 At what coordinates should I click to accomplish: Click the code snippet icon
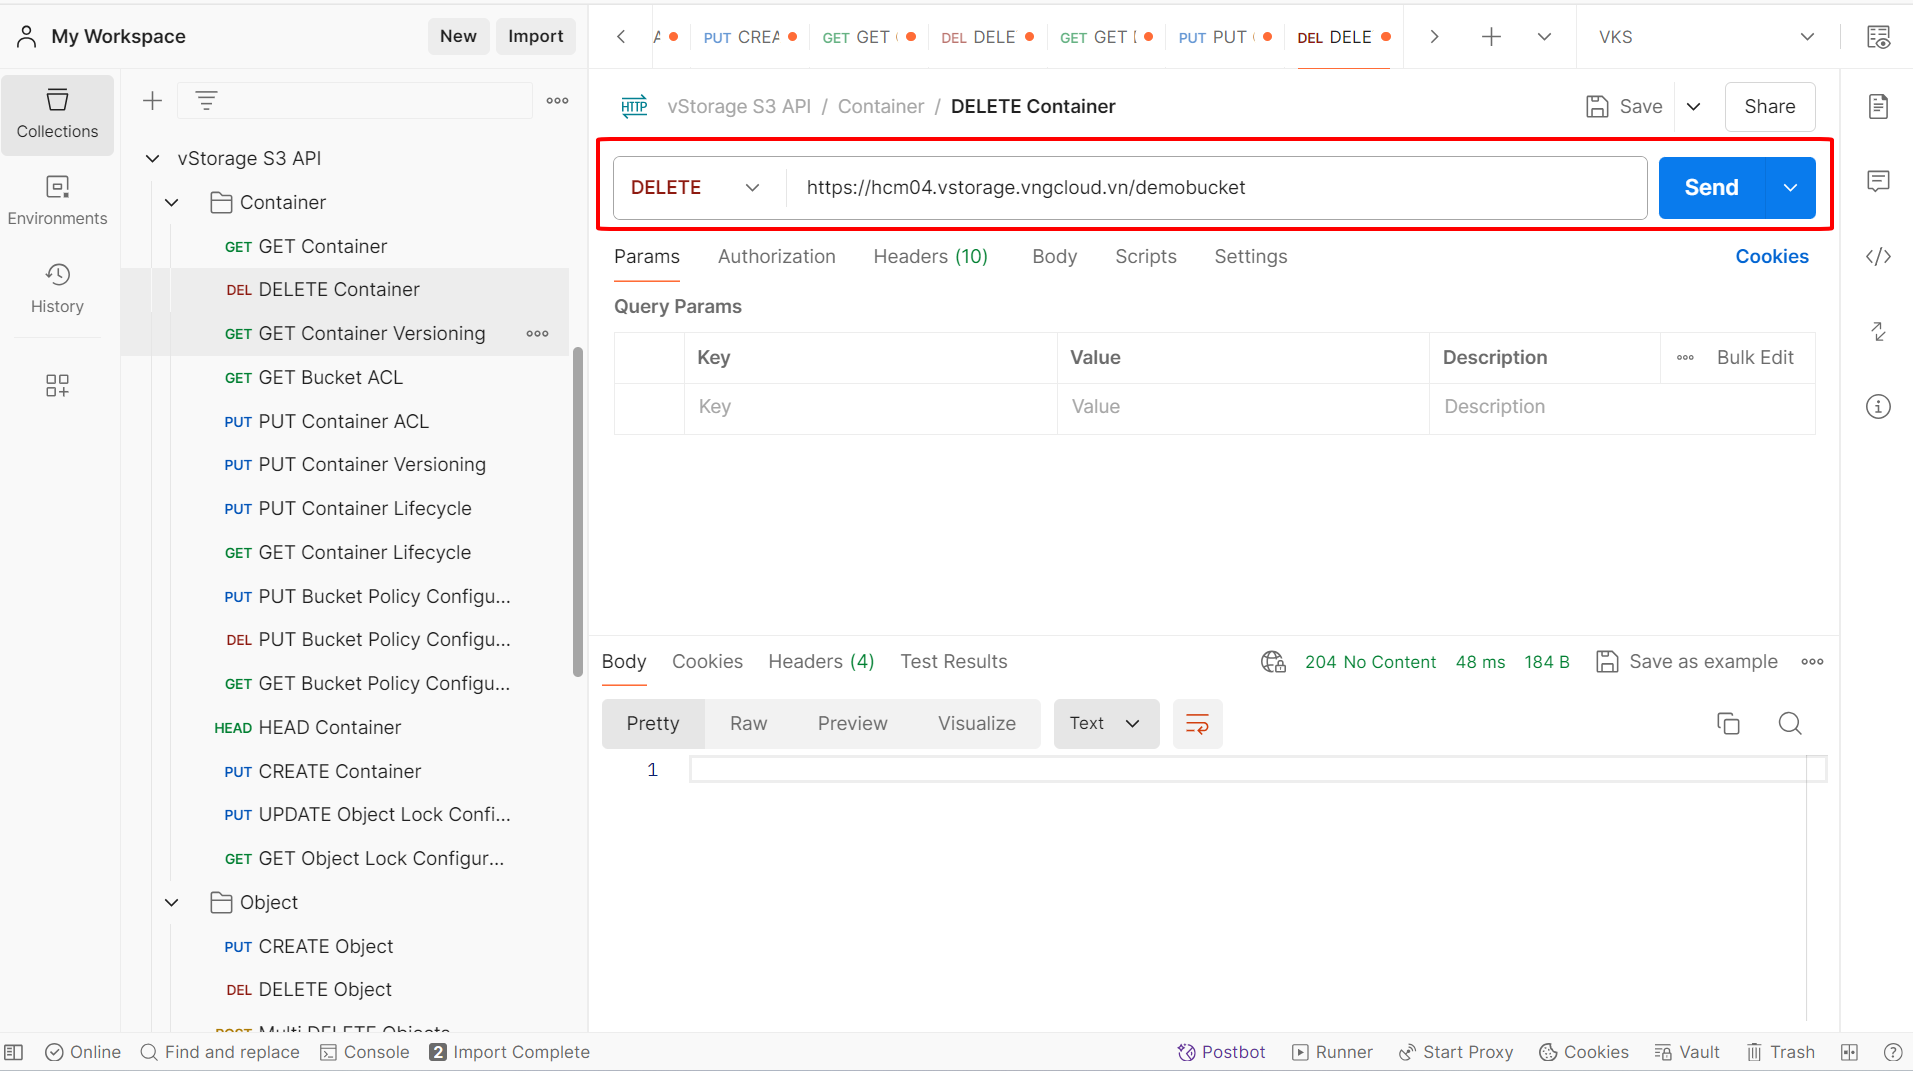[x=1878, y=257]
